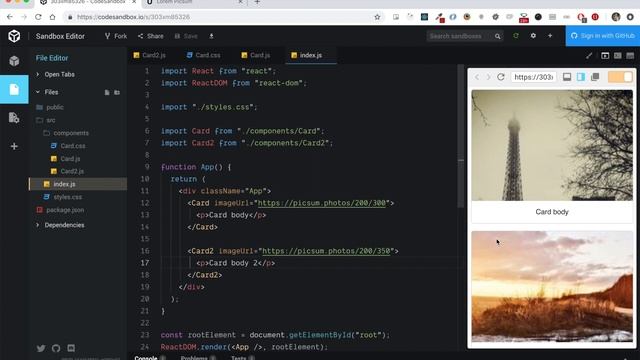Click the browser home icon
This screenshot has width=640, height=360.
pyautogui.click(x=52, y=17)
